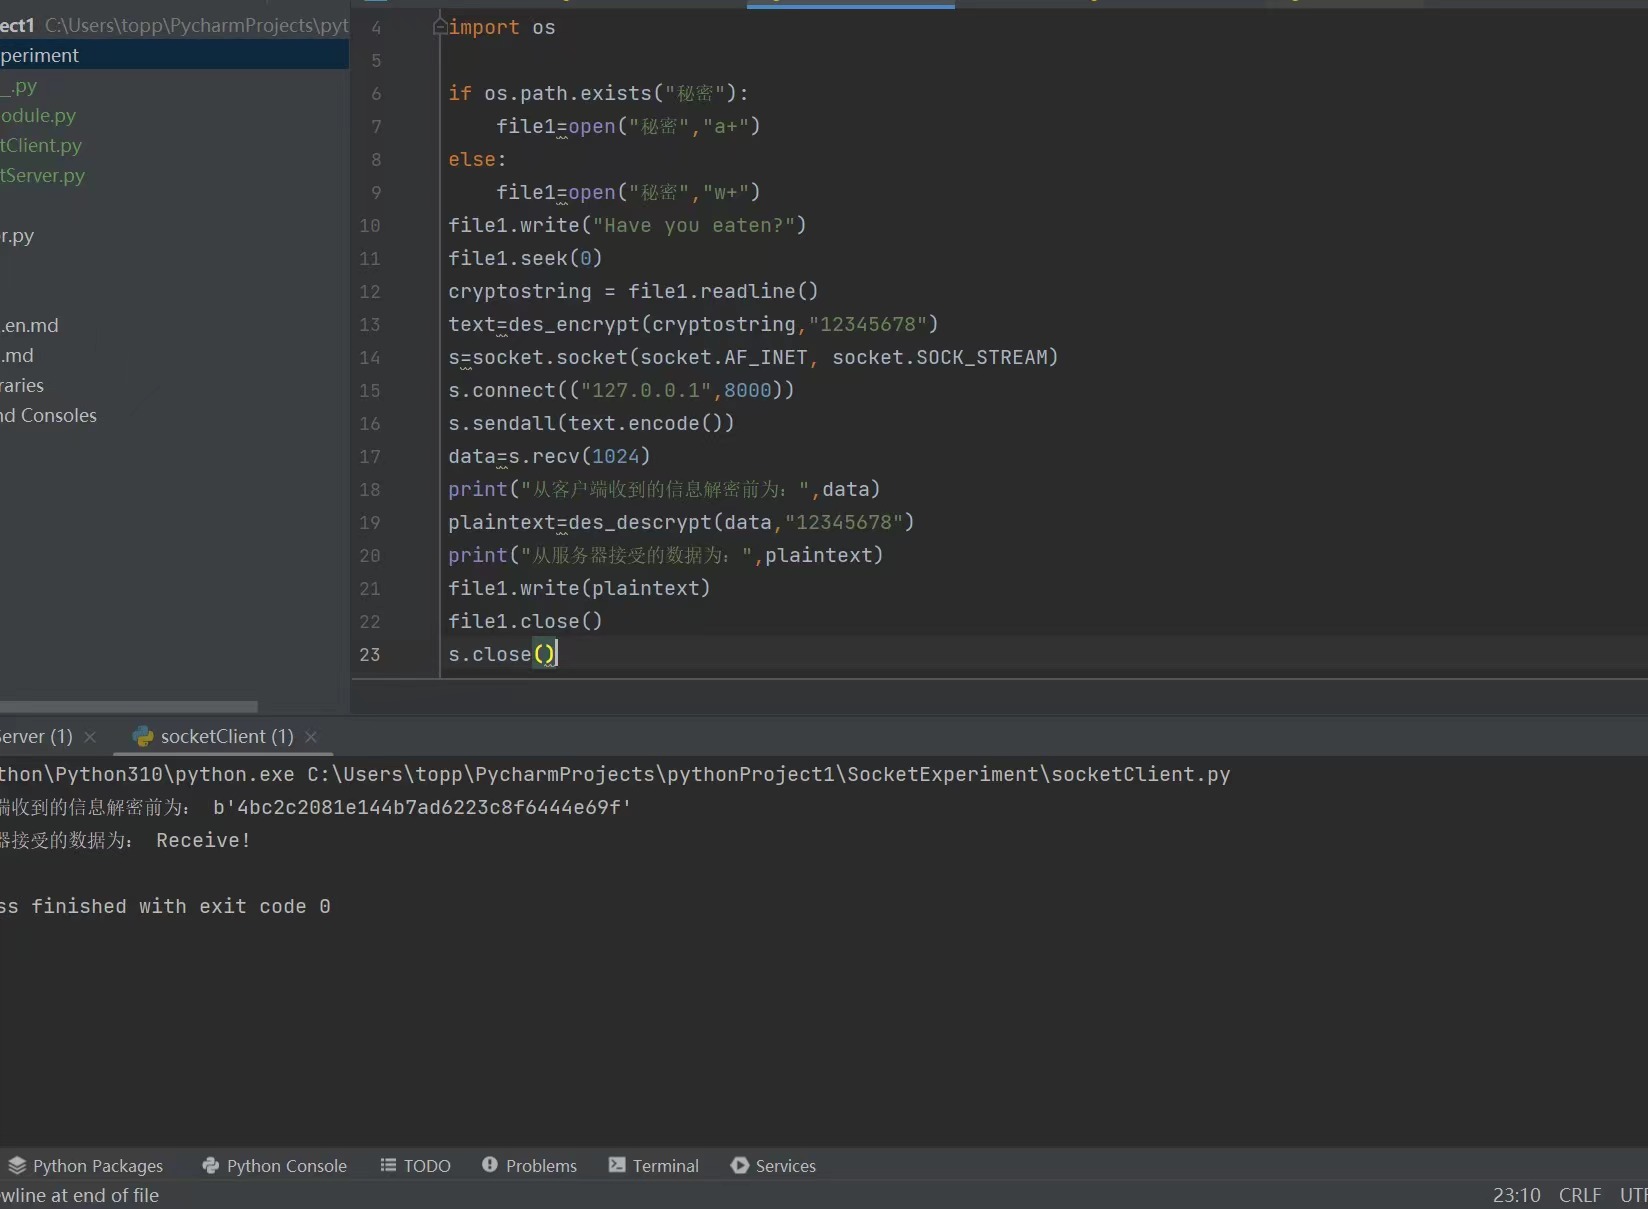The height and width of the screenshot is (1209, 1648).
Task: Select the periment folder row
Action: pyautogui.click(x=174, y=56)
